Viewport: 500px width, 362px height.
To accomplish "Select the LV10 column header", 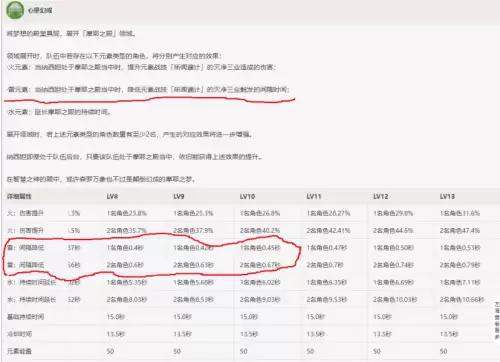I will click(x=247, y=196).
